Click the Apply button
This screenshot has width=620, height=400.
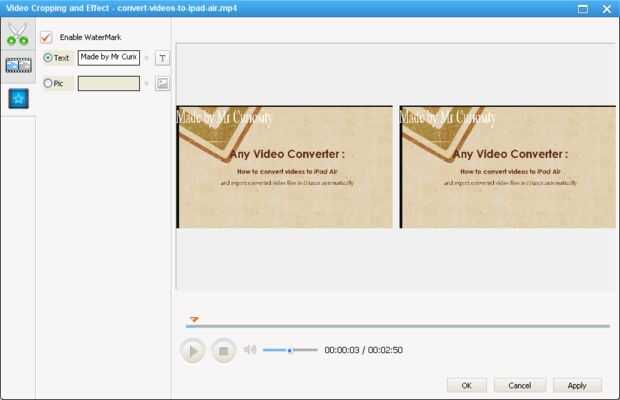[577, 385]
